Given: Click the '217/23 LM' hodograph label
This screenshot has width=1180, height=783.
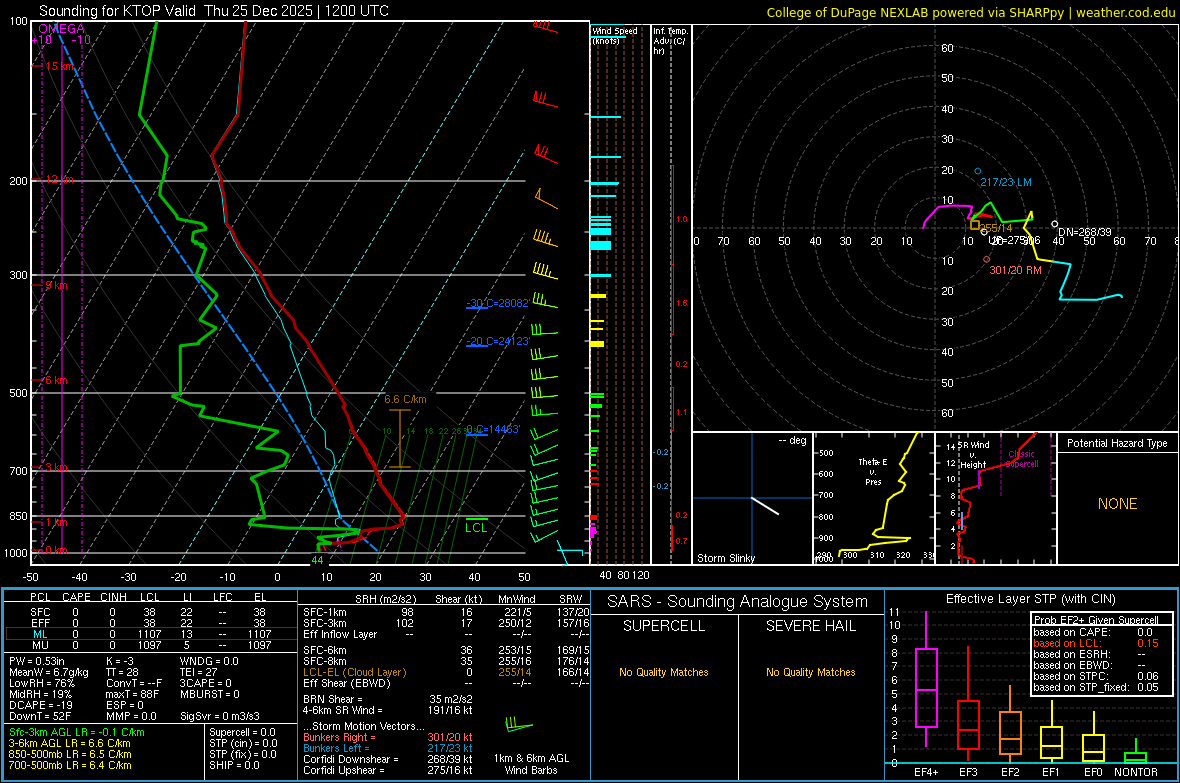Looking at the screenshot, I should pyautogui.click(x=1005, y=182).
